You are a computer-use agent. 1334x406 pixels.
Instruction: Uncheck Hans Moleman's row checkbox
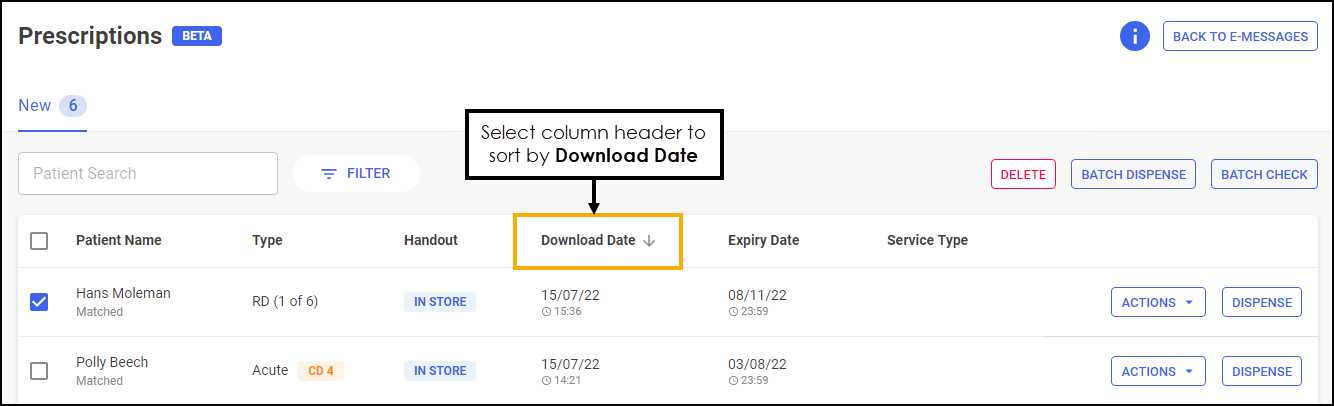click(39, 301)
